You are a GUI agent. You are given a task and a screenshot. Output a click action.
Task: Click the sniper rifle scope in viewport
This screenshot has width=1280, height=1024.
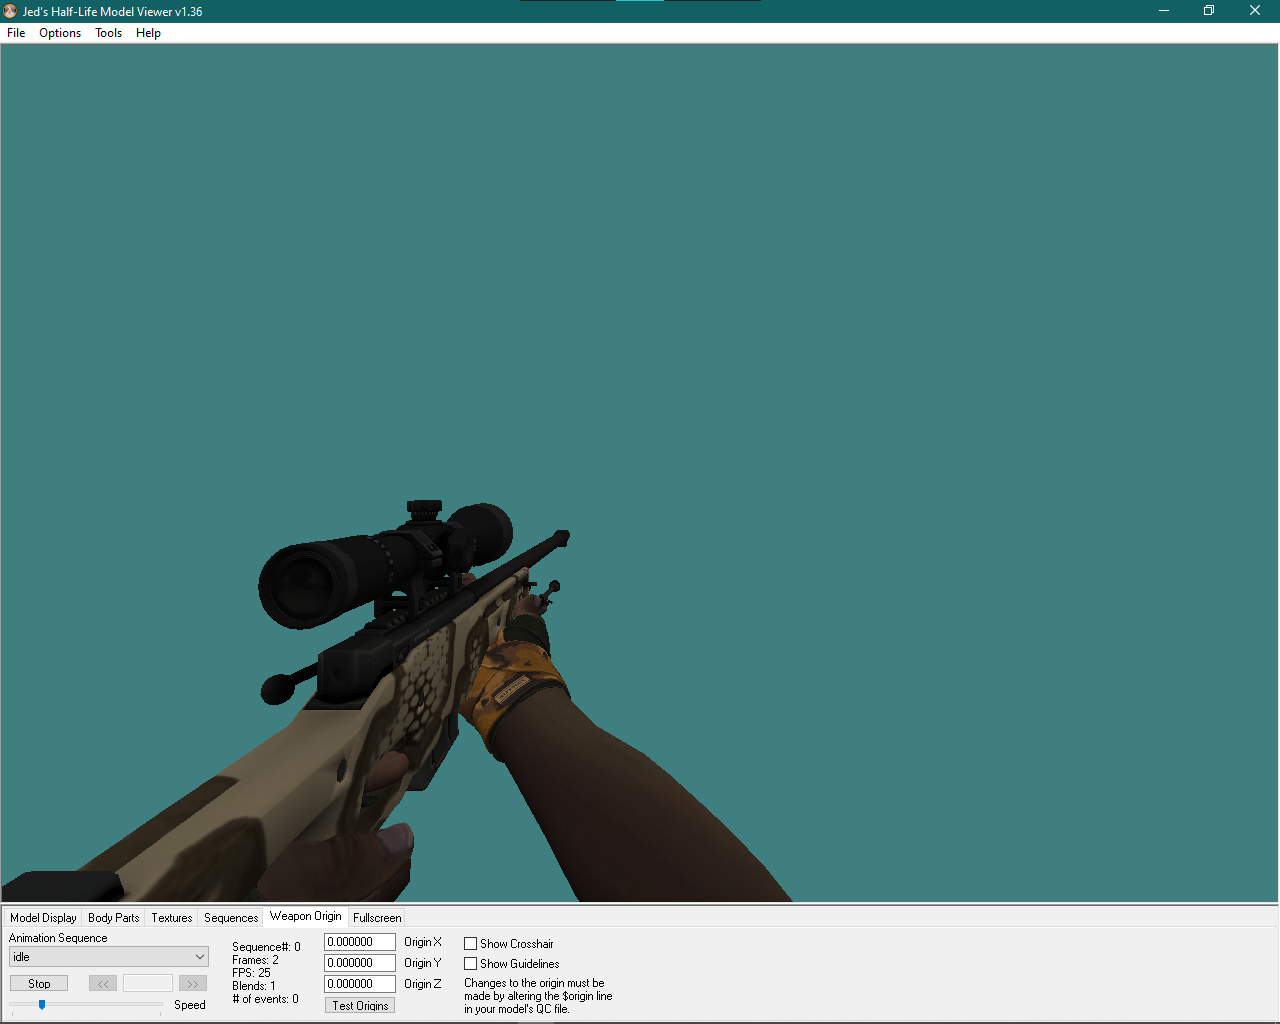(385, 565)
